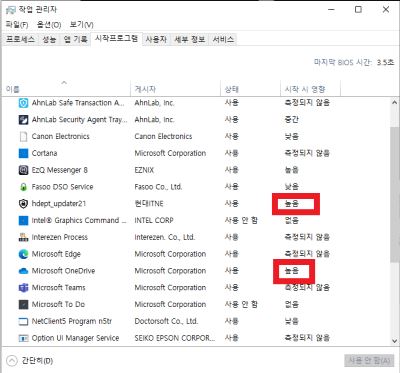
Task: Switch to the 서비스 tab
Action: click(x=223, y=39)
